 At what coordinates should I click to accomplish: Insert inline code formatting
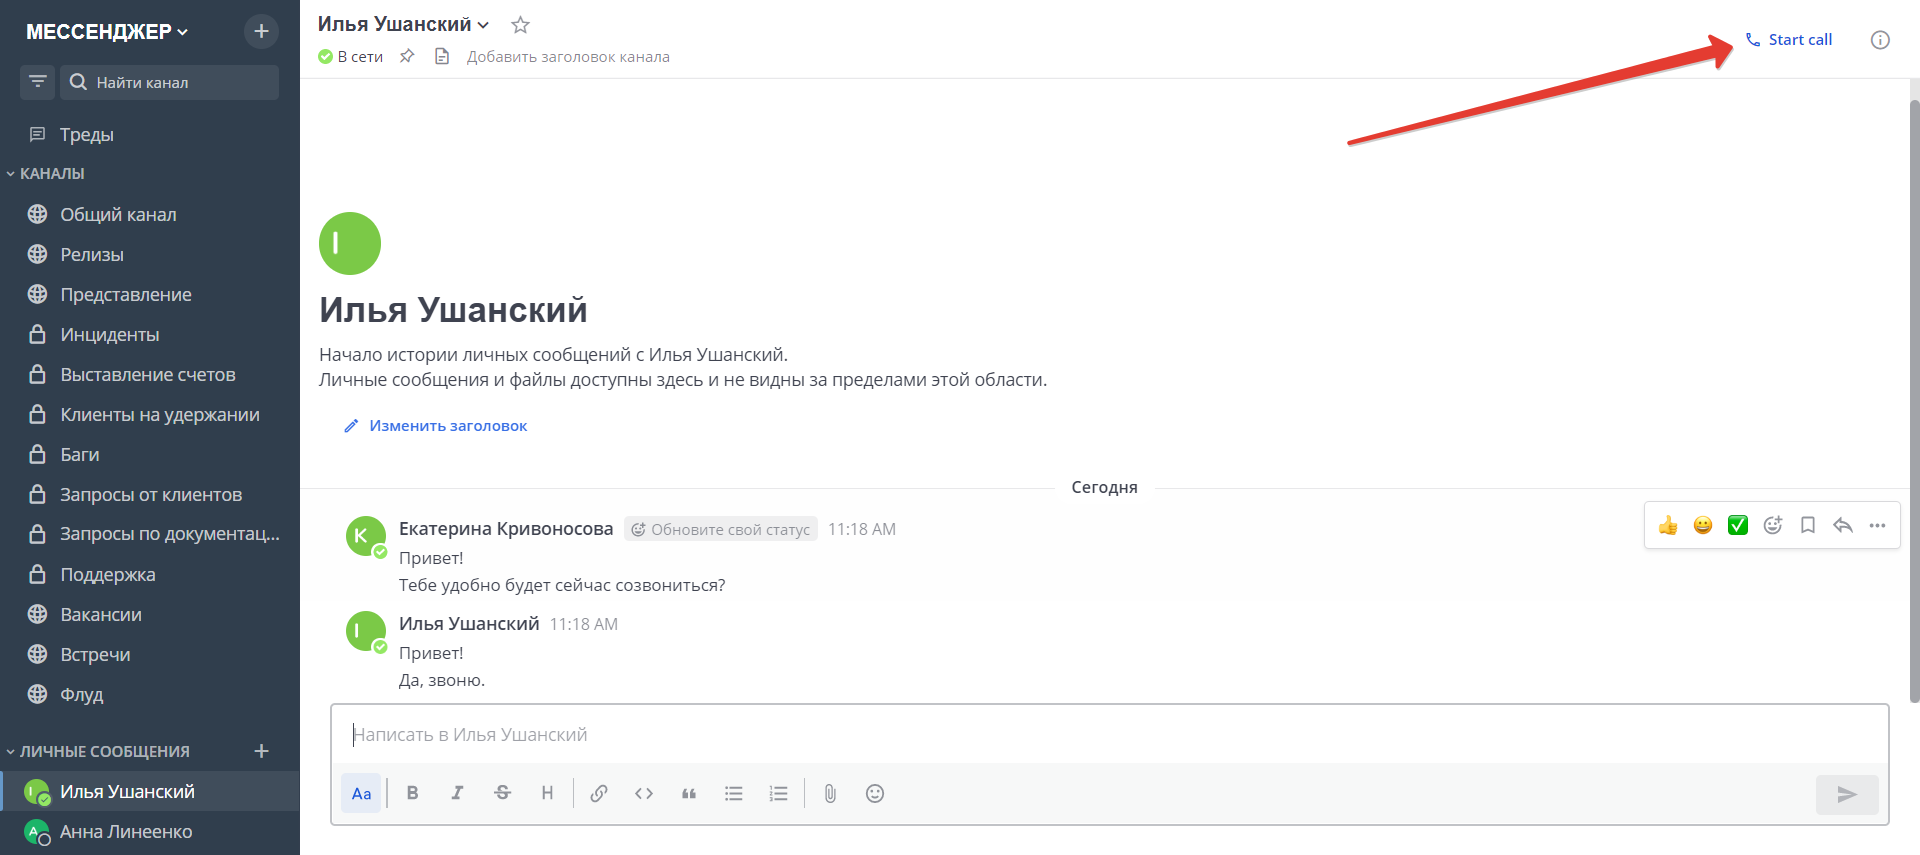point(644,793)
